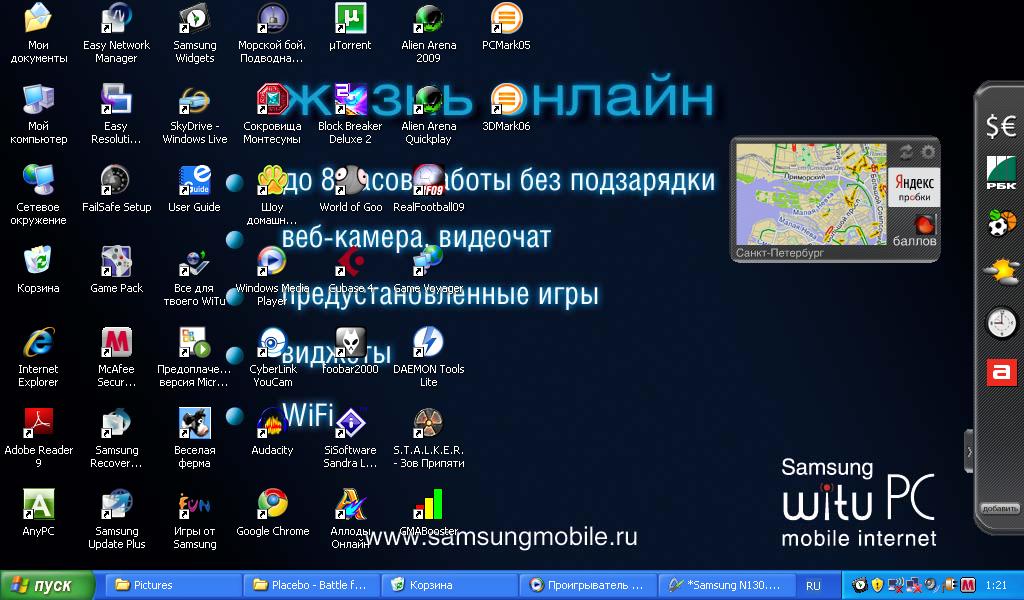Open RU language indicator

click(x=813, y=586)
